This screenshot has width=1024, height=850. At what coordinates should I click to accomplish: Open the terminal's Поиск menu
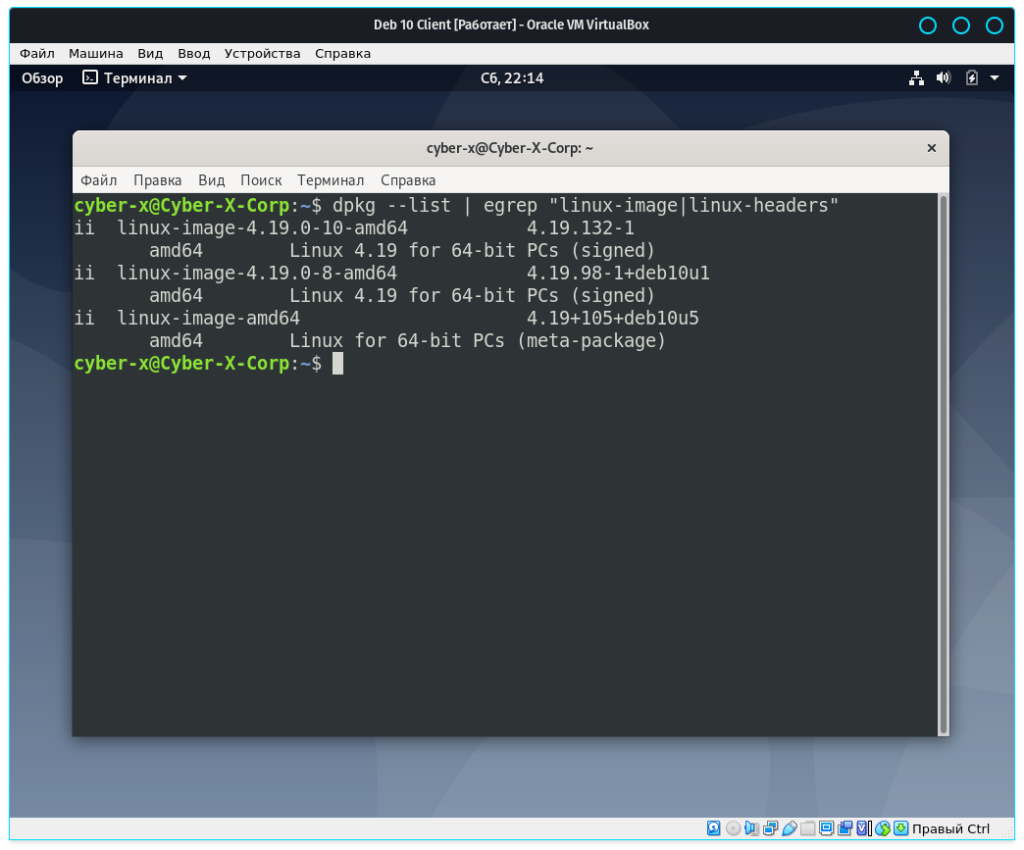point(261,180)
